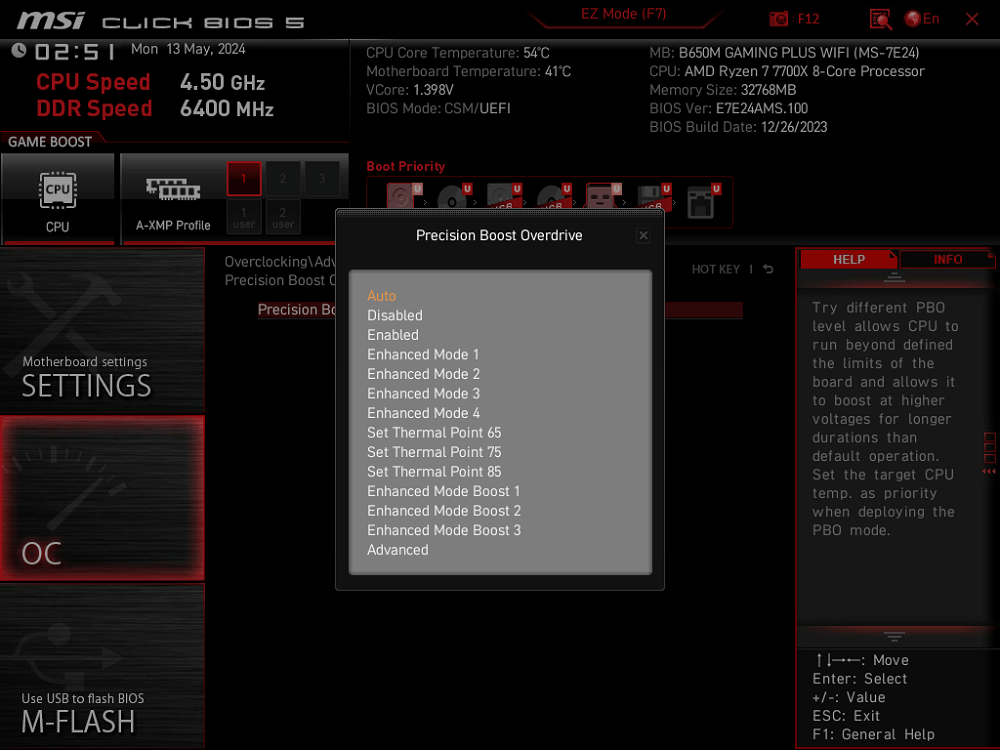The width and height of the screenshot is (1000, 750).
Task: Select A-XMP user profile 2
Action: click(x=283, y=217)
